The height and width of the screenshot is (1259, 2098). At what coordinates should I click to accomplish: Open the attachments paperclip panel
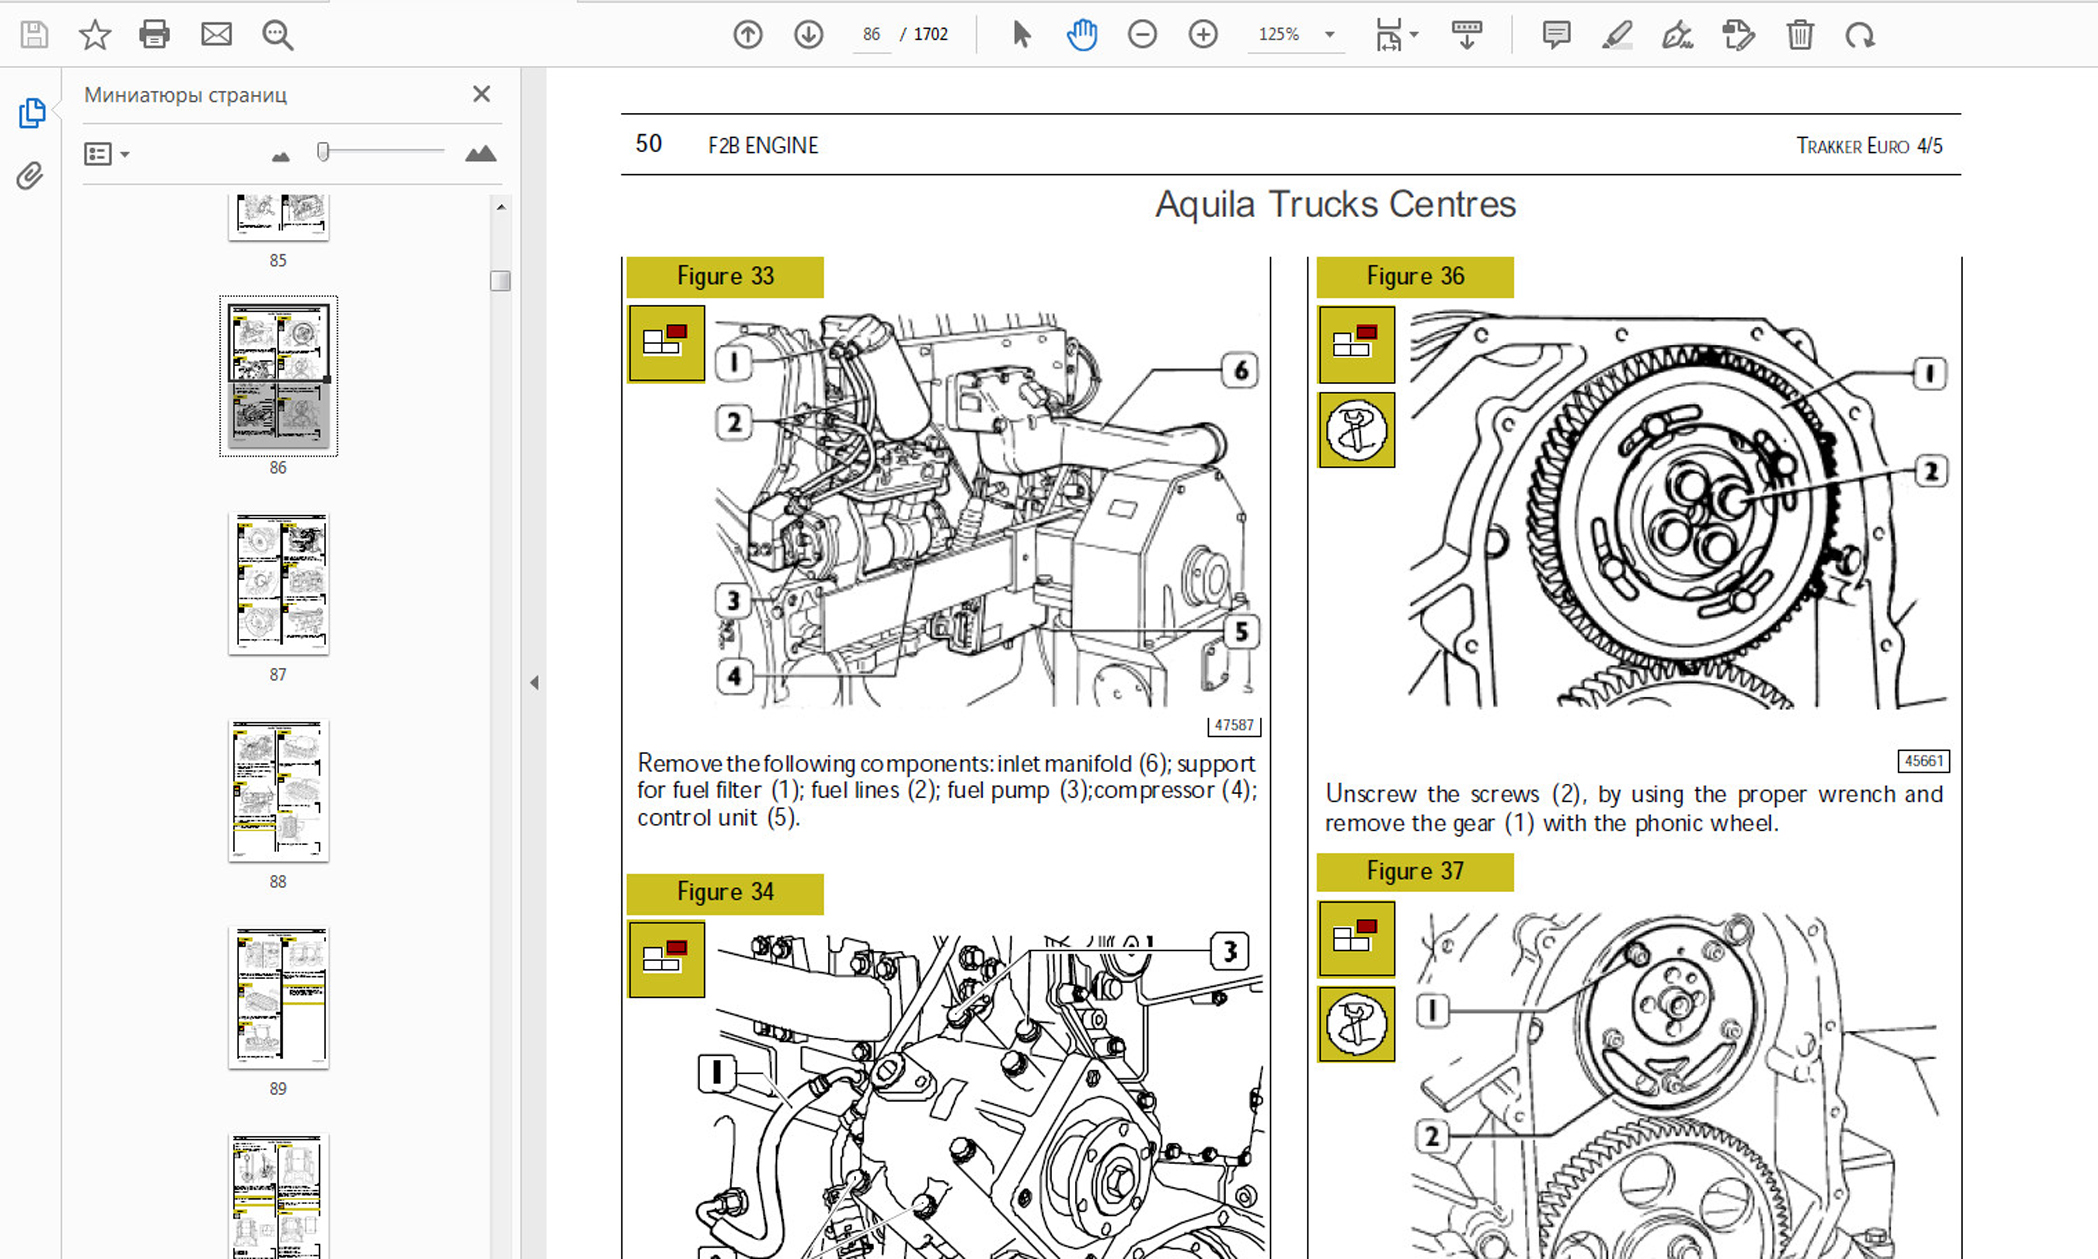31,176
